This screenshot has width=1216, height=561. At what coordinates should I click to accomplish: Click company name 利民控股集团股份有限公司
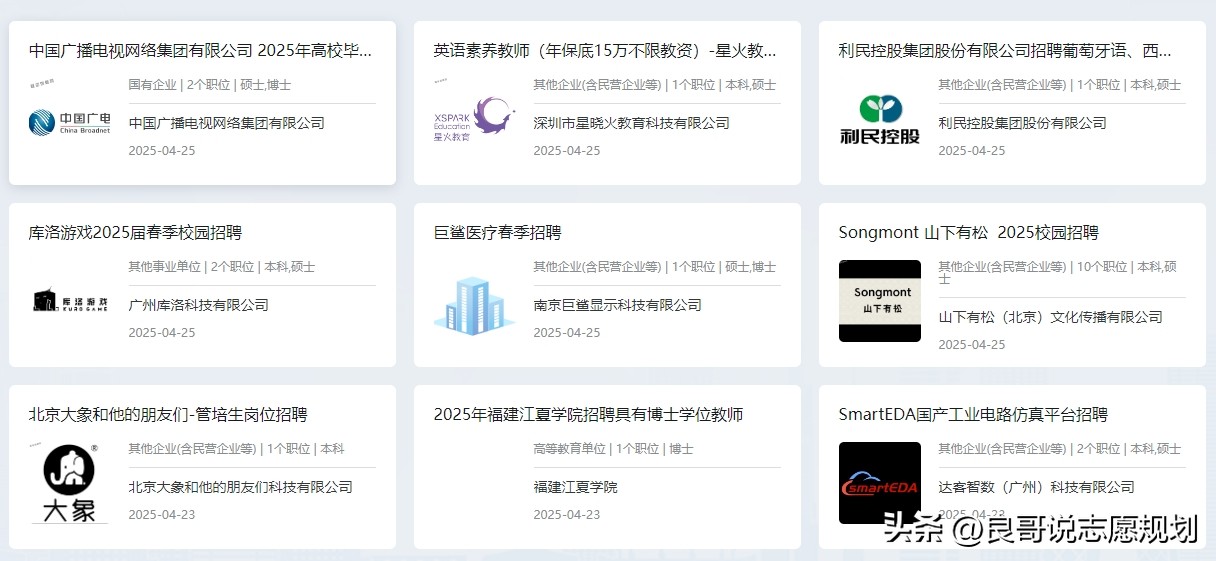click(1022, 123)
